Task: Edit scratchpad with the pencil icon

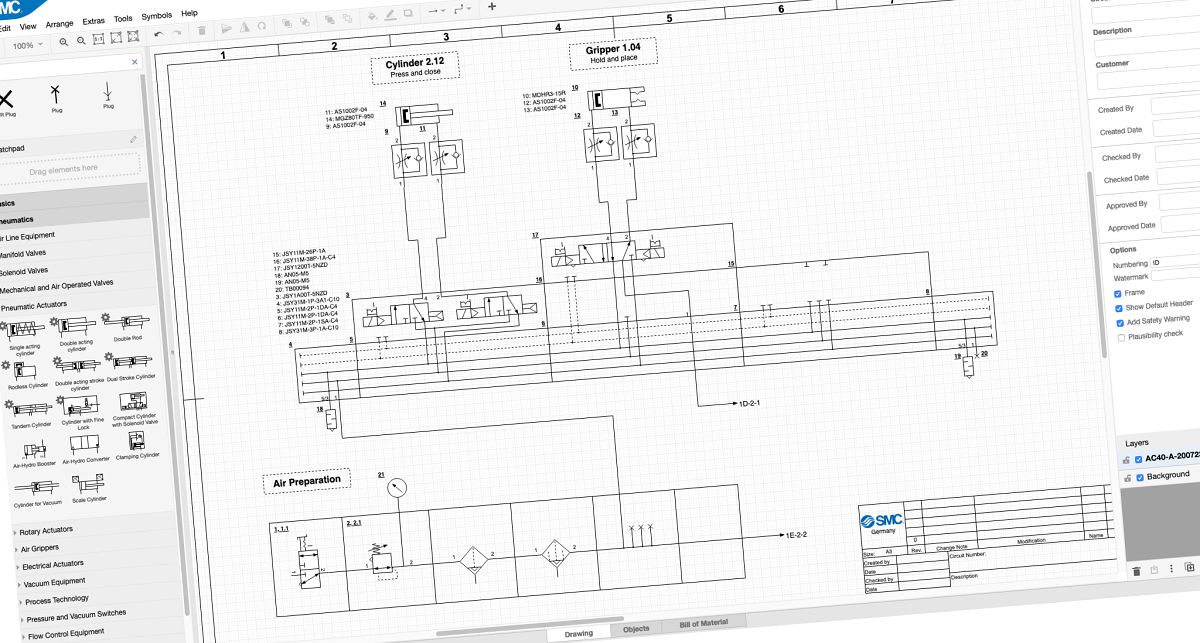Action: 134,140
